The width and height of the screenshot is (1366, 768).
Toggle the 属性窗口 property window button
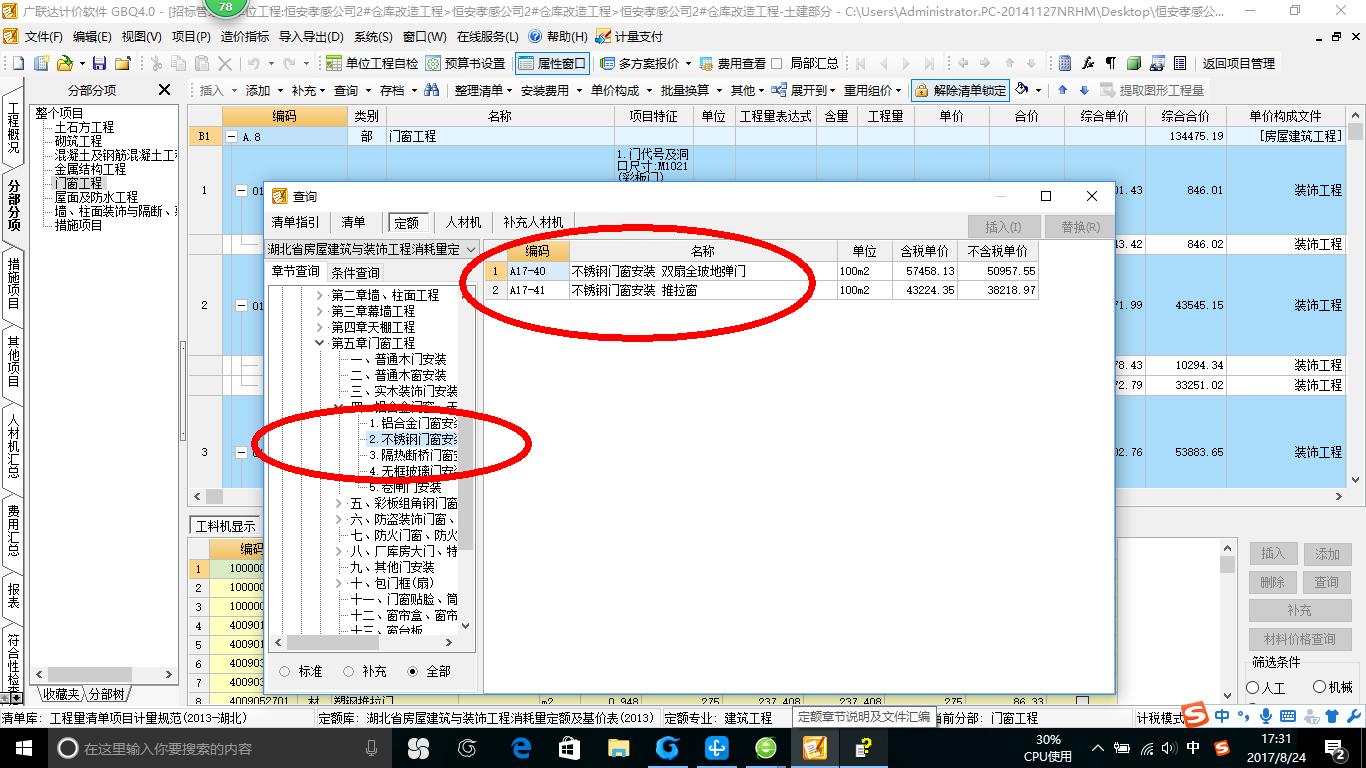coord(552,63)
